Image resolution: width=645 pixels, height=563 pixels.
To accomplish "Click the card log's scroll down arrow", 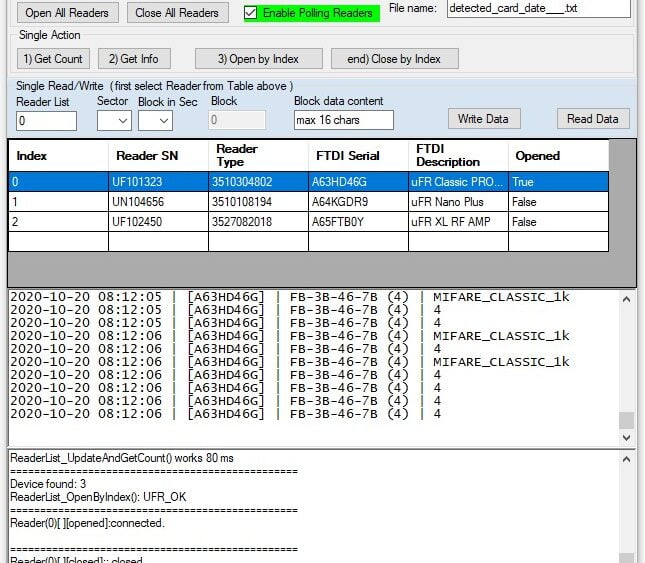I will pos(626,438).
